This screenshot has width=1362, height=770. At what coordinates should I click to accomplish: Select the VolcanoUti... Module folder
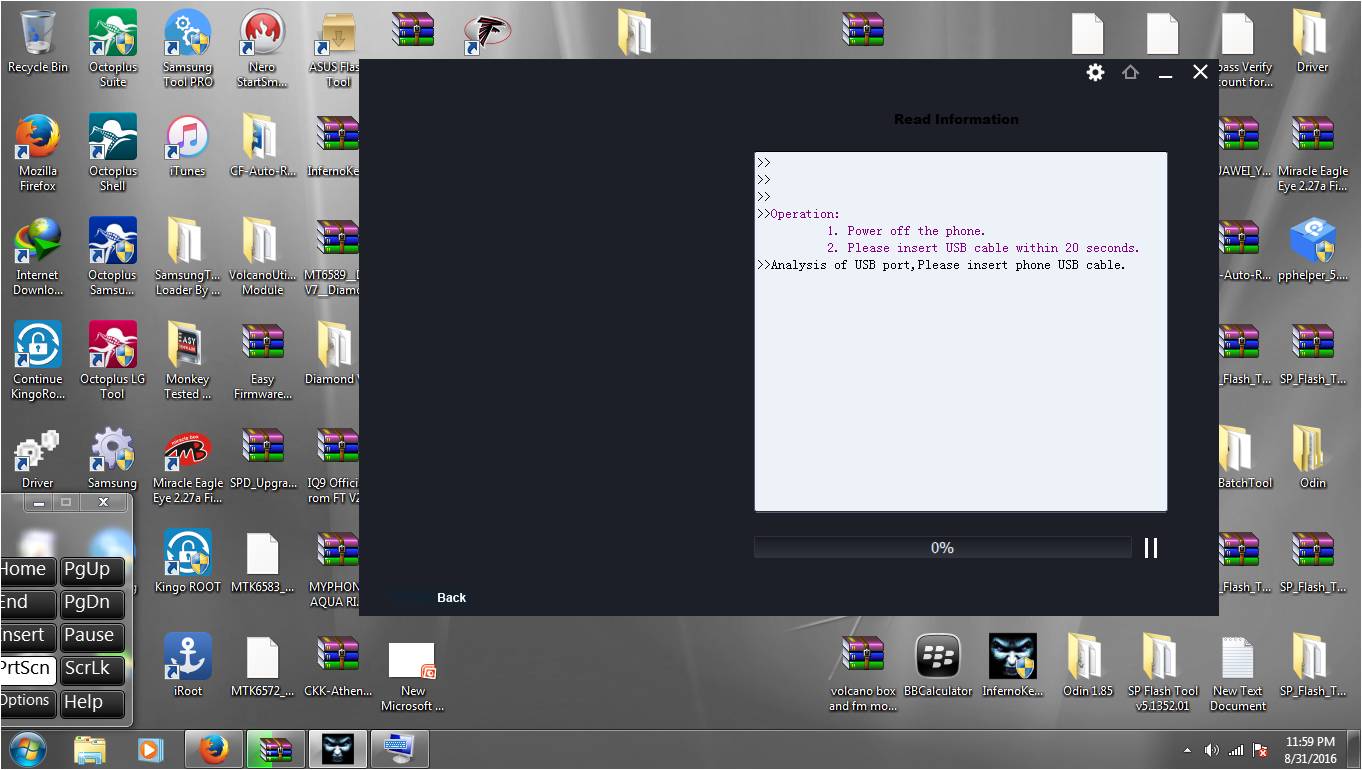tap(262, 256)
